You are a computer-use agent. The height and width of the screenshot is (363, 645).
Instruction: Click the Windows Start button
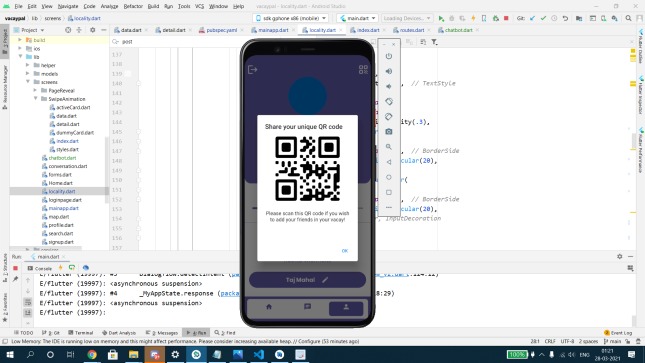pyautogui.click(x=9, y=354)
